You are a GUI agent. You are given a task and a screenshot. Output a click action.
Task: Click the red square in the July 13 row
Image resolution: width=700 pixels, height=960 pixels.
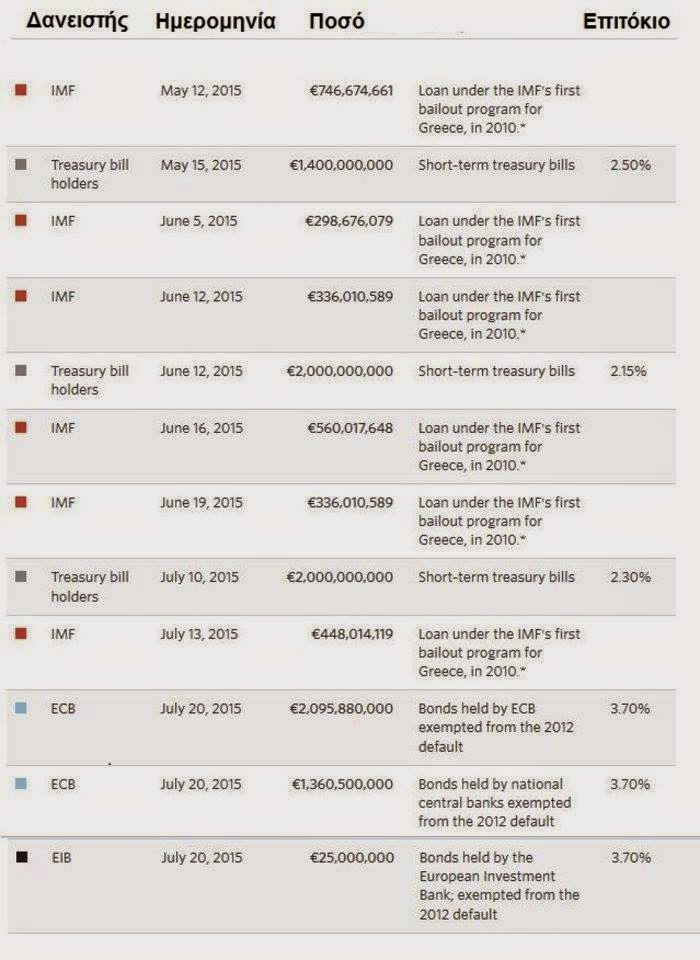coord(21,633)
